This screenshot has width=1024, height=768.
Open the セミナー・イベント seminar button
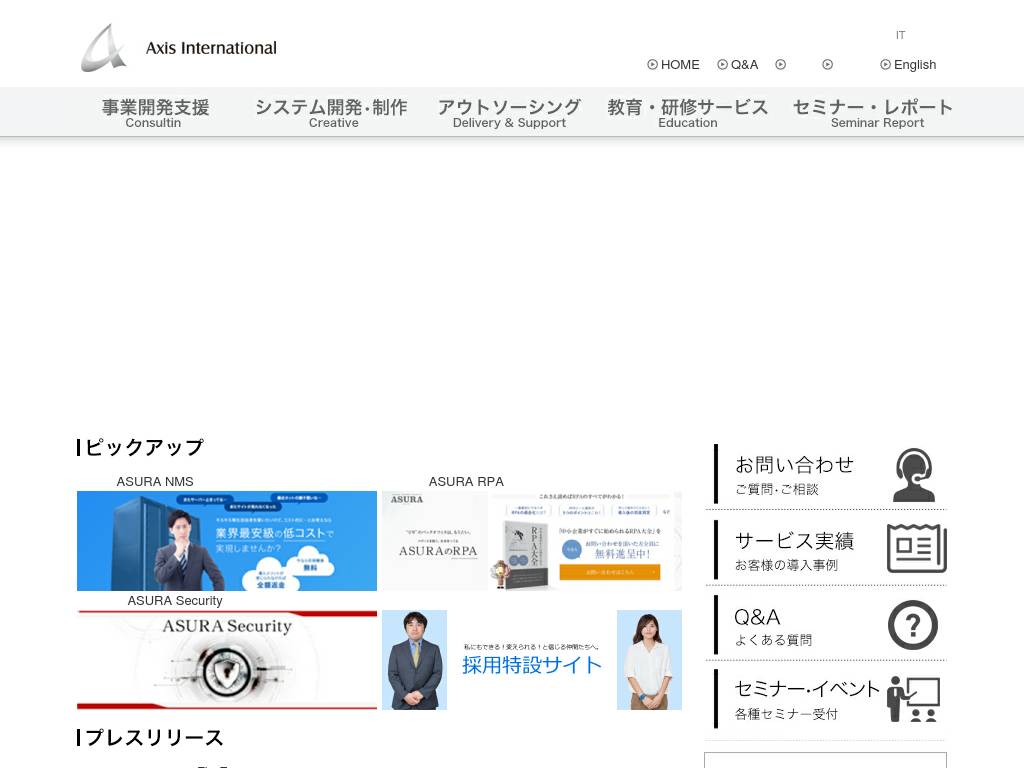(x=826, y=699)
